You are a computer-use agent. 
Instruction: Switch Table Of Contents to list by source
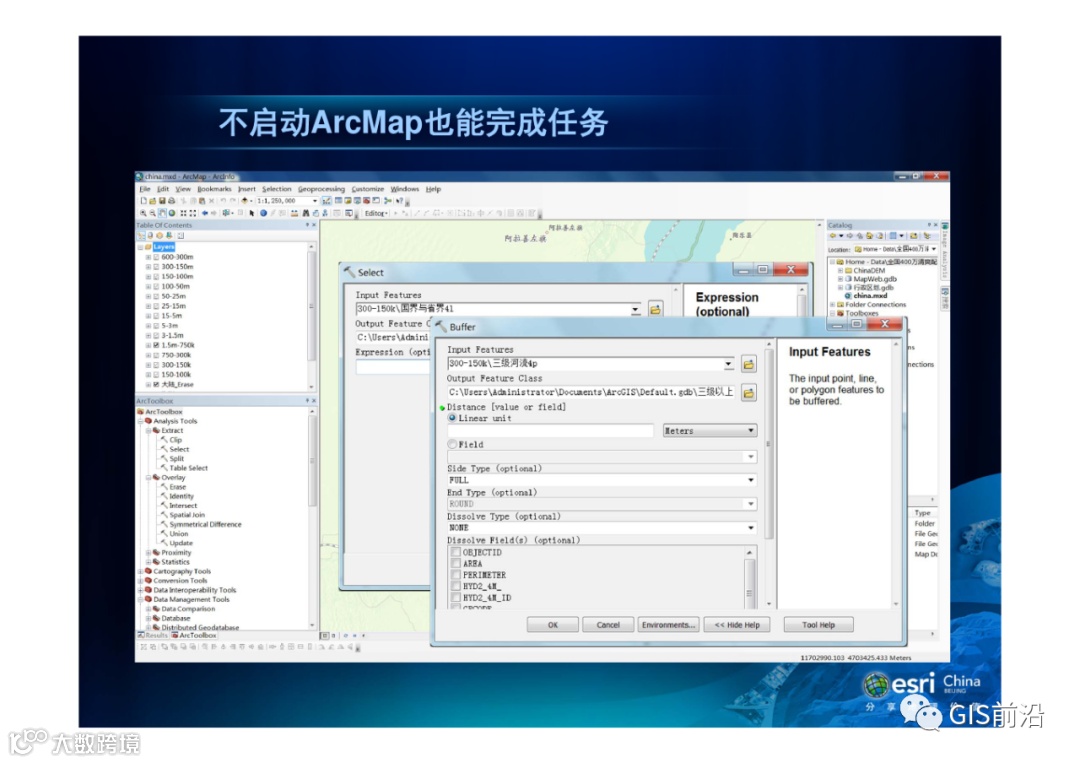pyautogui.click(x=151, y=236)
